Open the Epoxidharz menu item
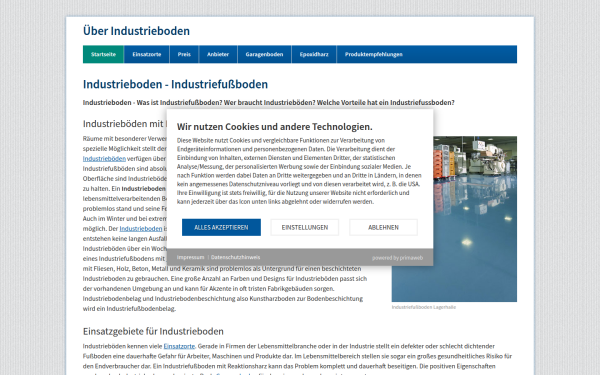 click(314, 54)
